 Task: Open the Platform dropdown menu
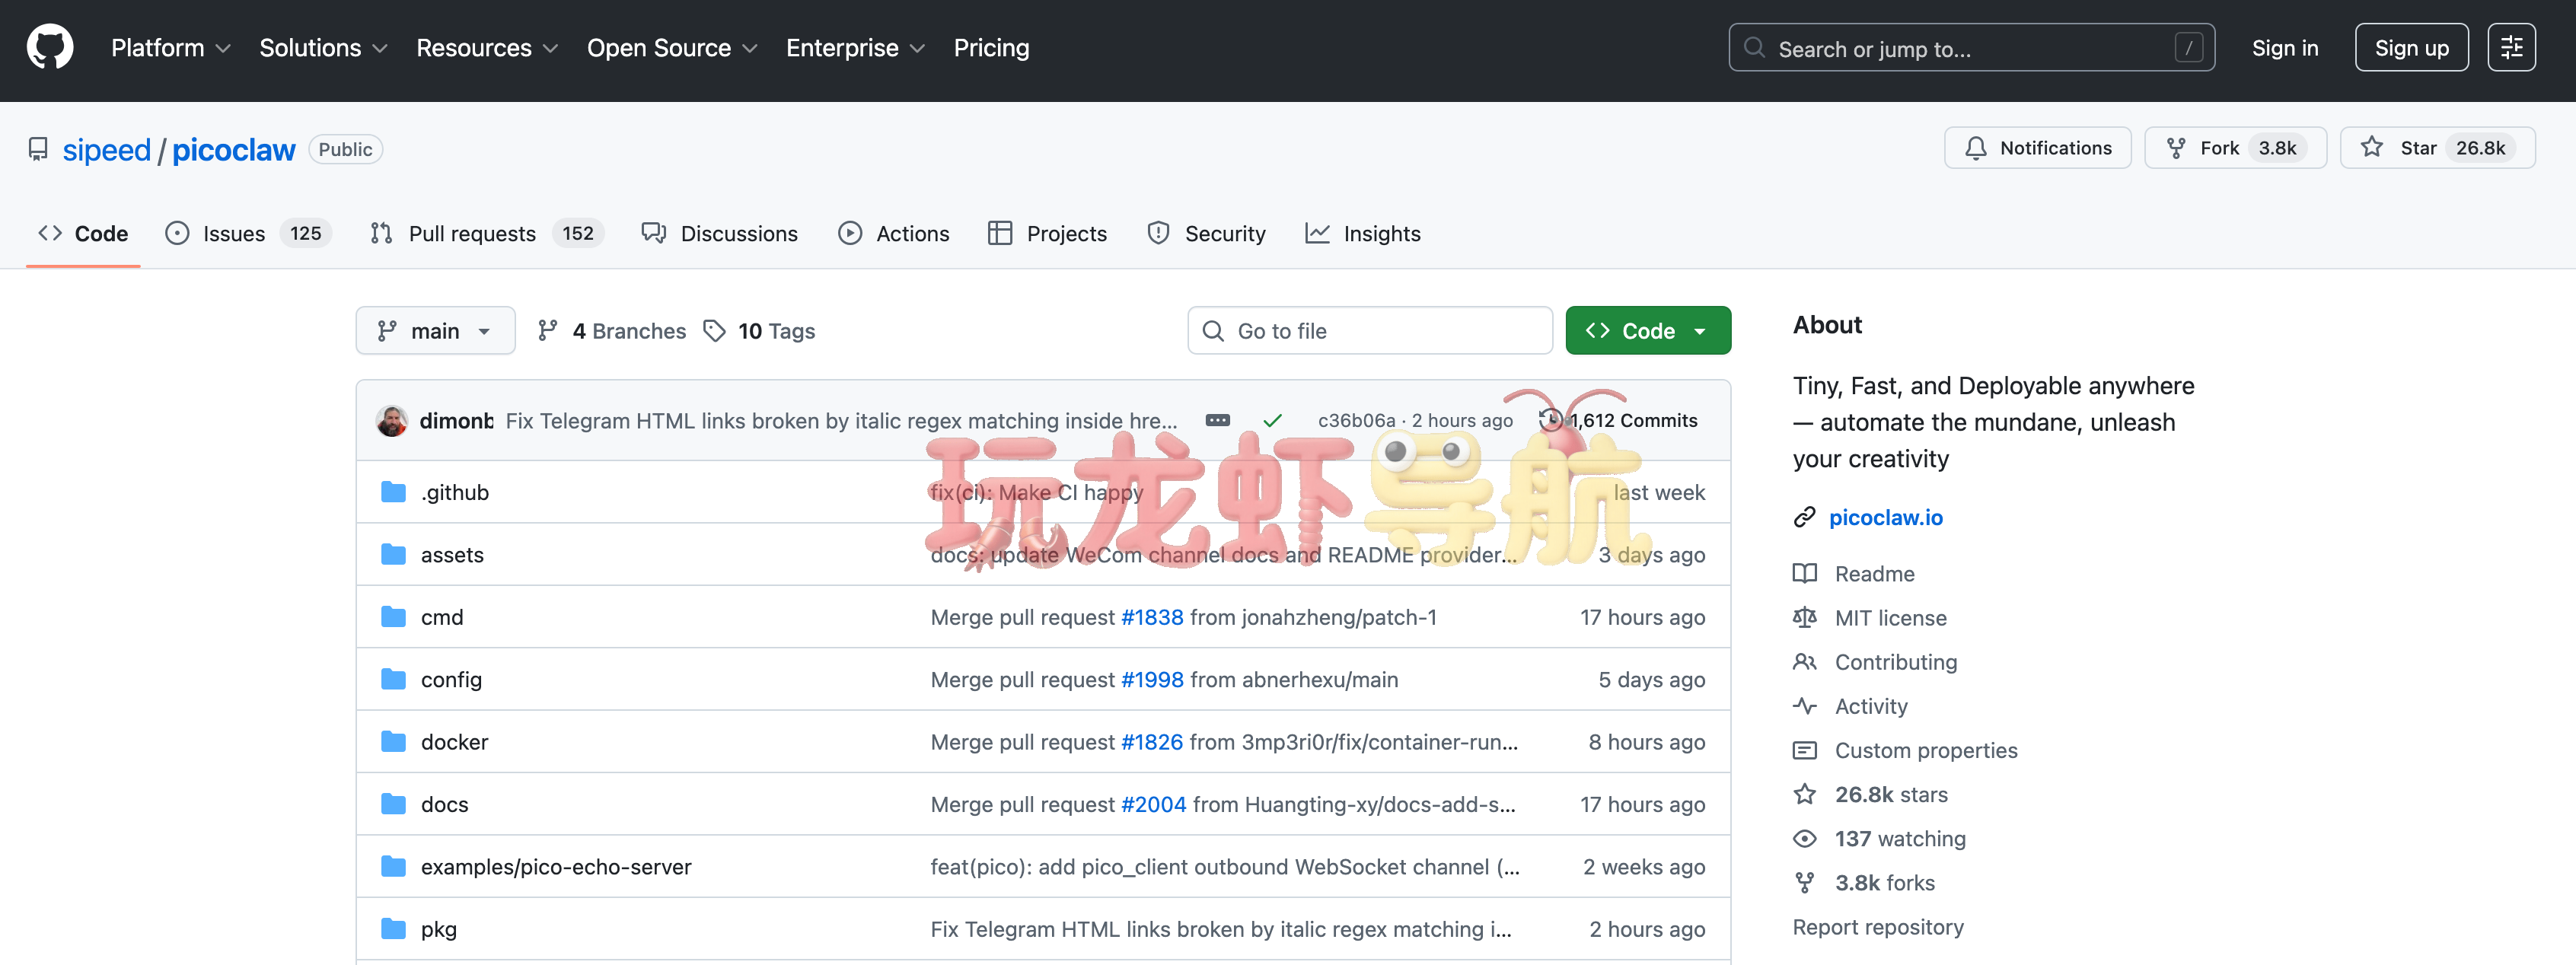171,48
